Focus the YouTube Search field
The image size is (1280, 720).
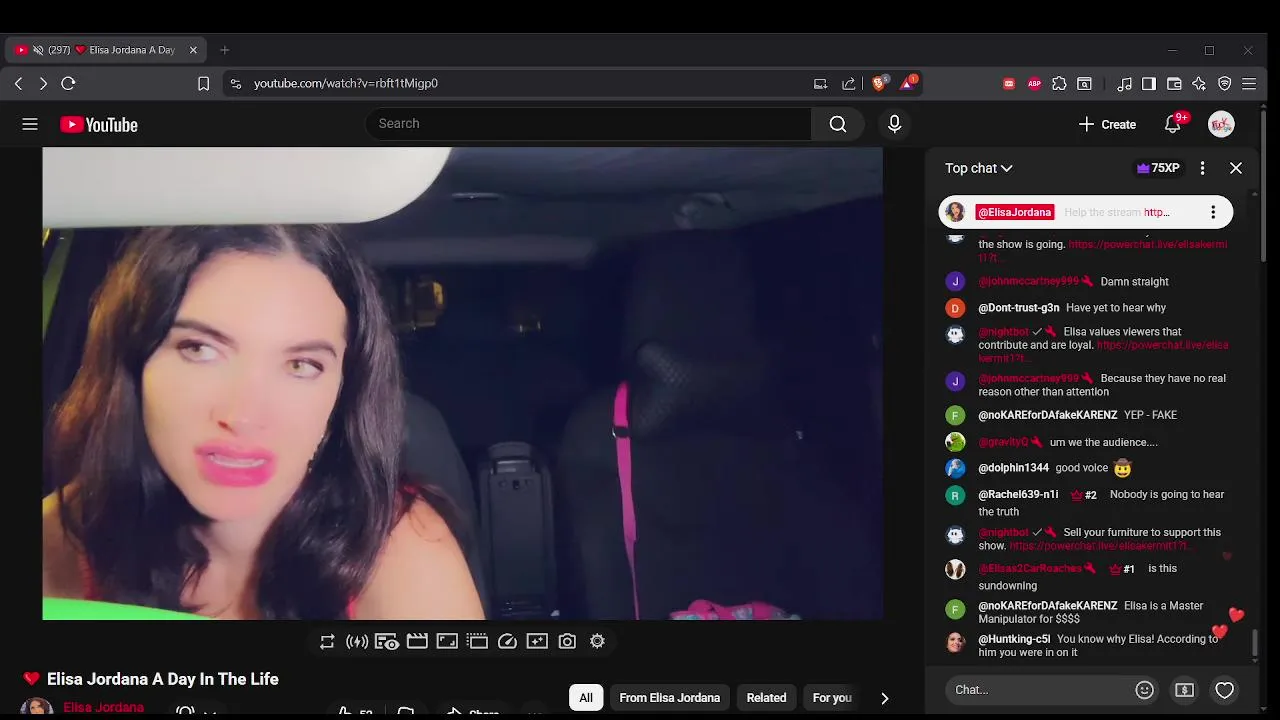[589, 124]
